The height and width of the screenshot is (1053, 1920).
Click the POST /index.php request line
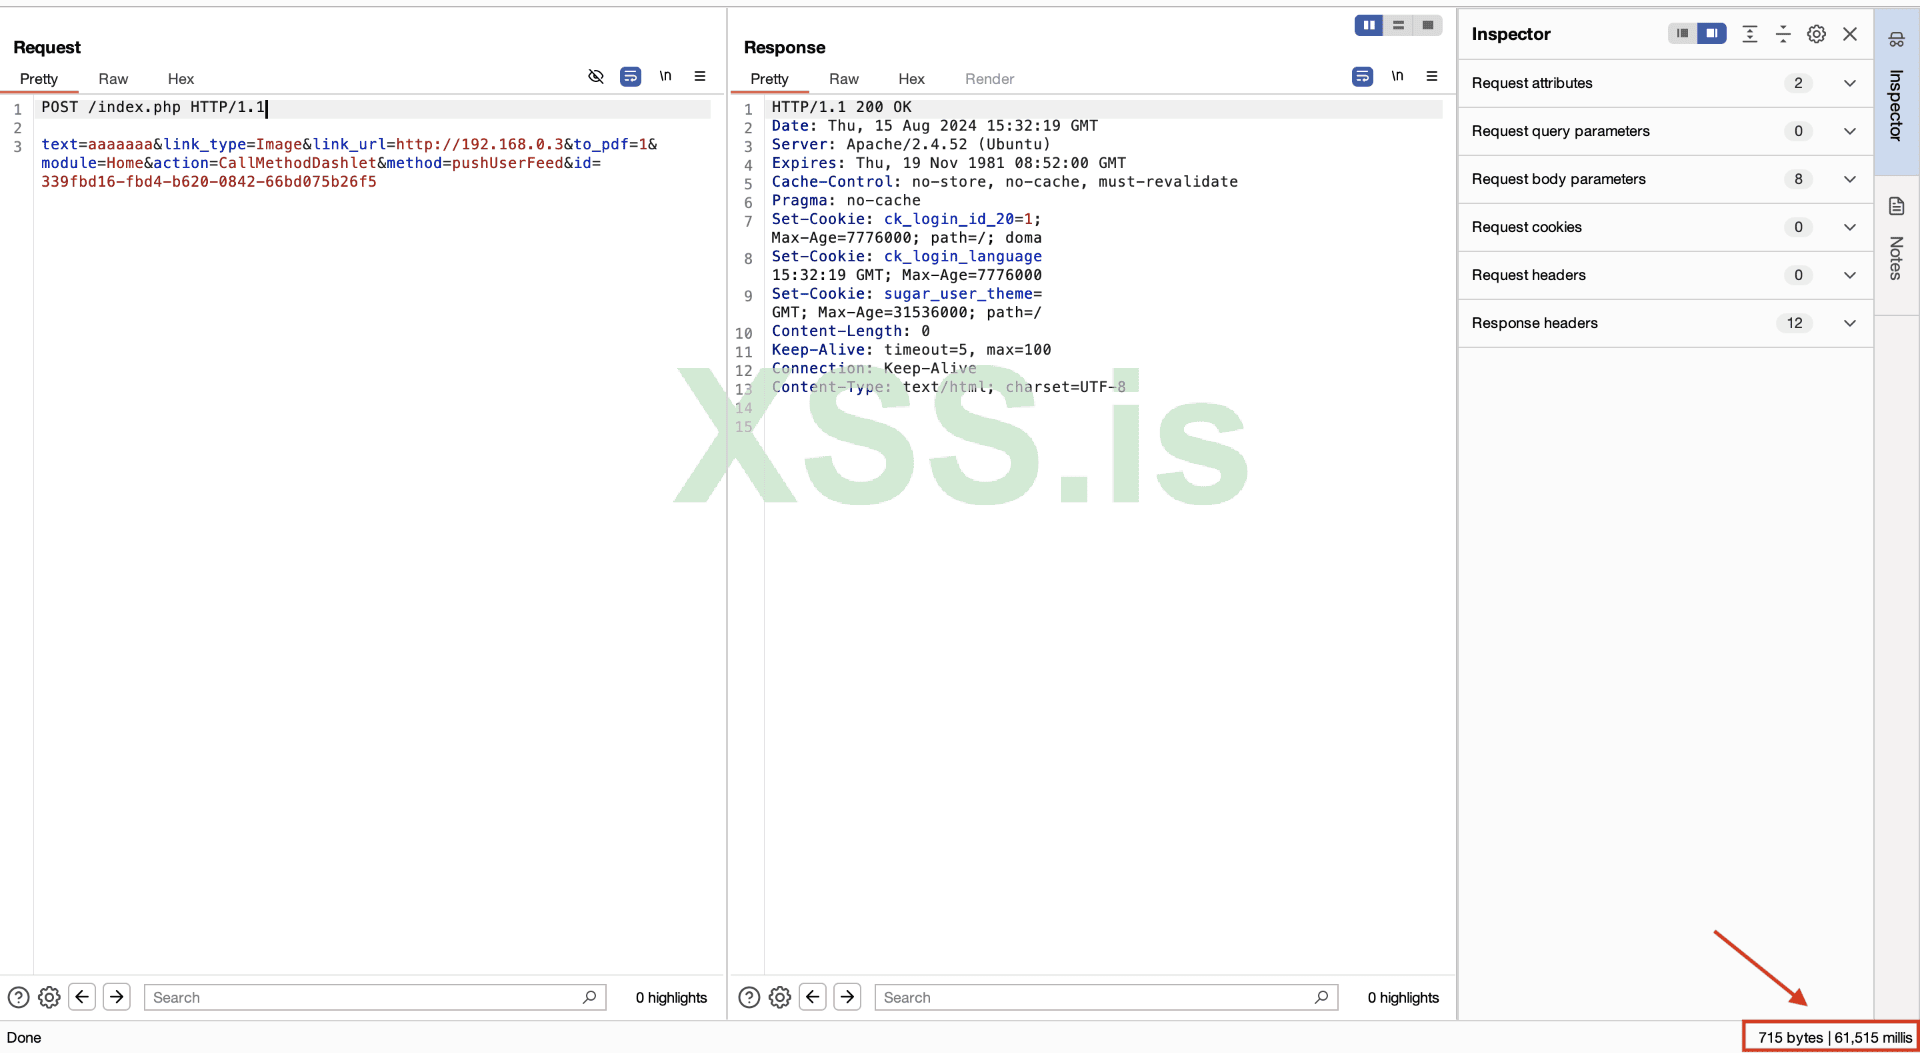point(153,107)
